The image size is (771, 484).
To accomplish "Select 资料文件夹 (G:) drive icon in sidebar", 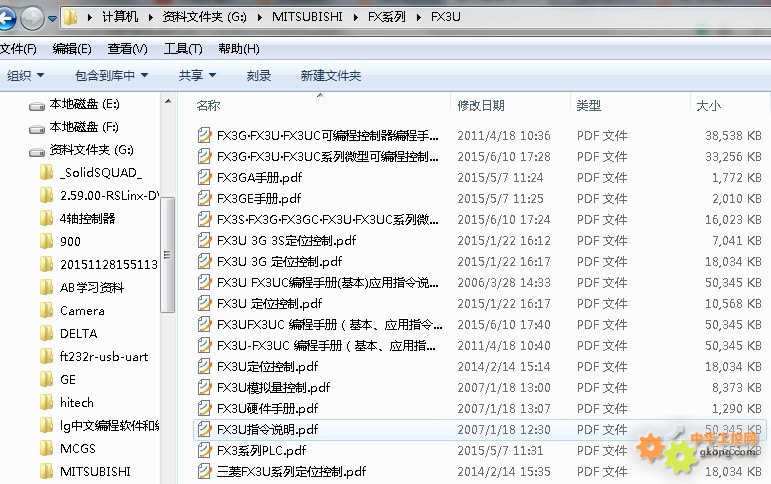I will pyautogui.click(x=37, y=151).
